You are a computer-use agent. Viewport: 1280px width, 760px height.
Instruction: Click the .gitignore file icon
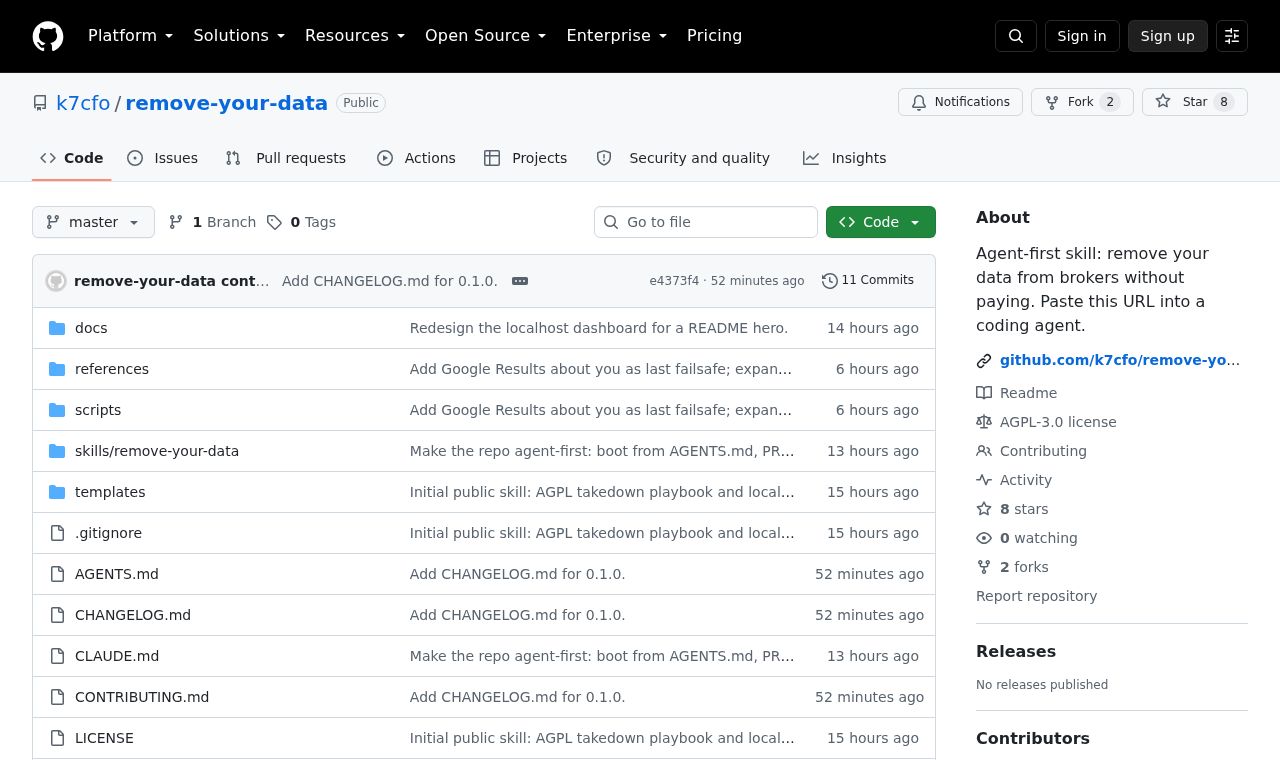(x=57, y=533)
